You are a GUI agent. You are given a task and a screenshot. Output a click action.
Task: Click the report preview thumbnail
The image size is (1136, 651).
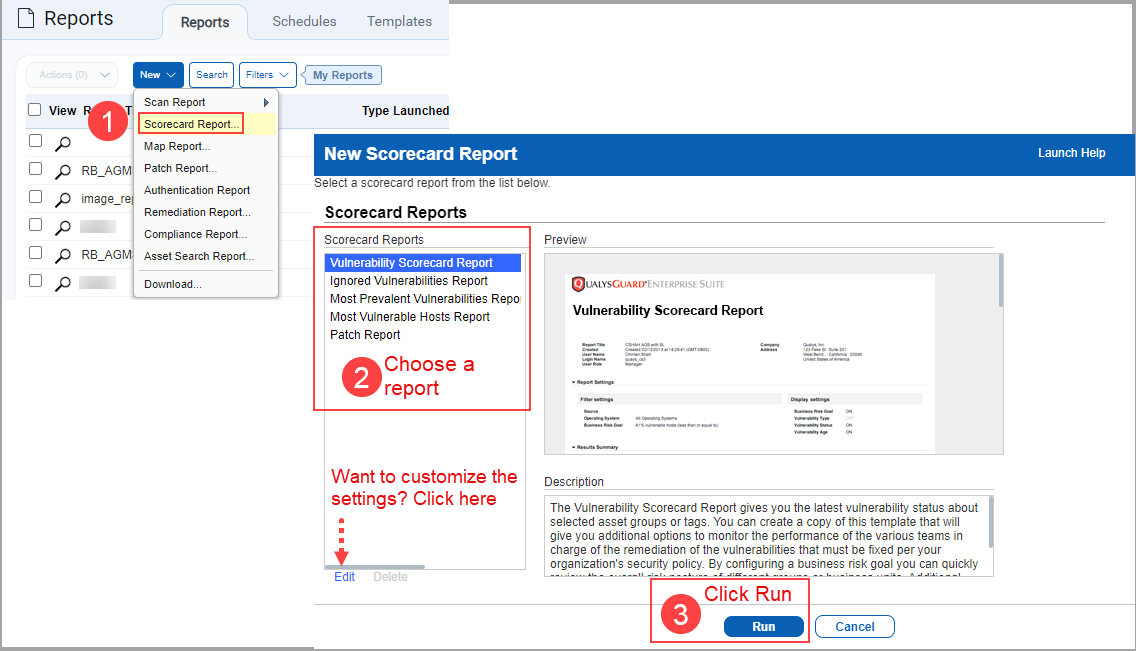tap(750, 364)
